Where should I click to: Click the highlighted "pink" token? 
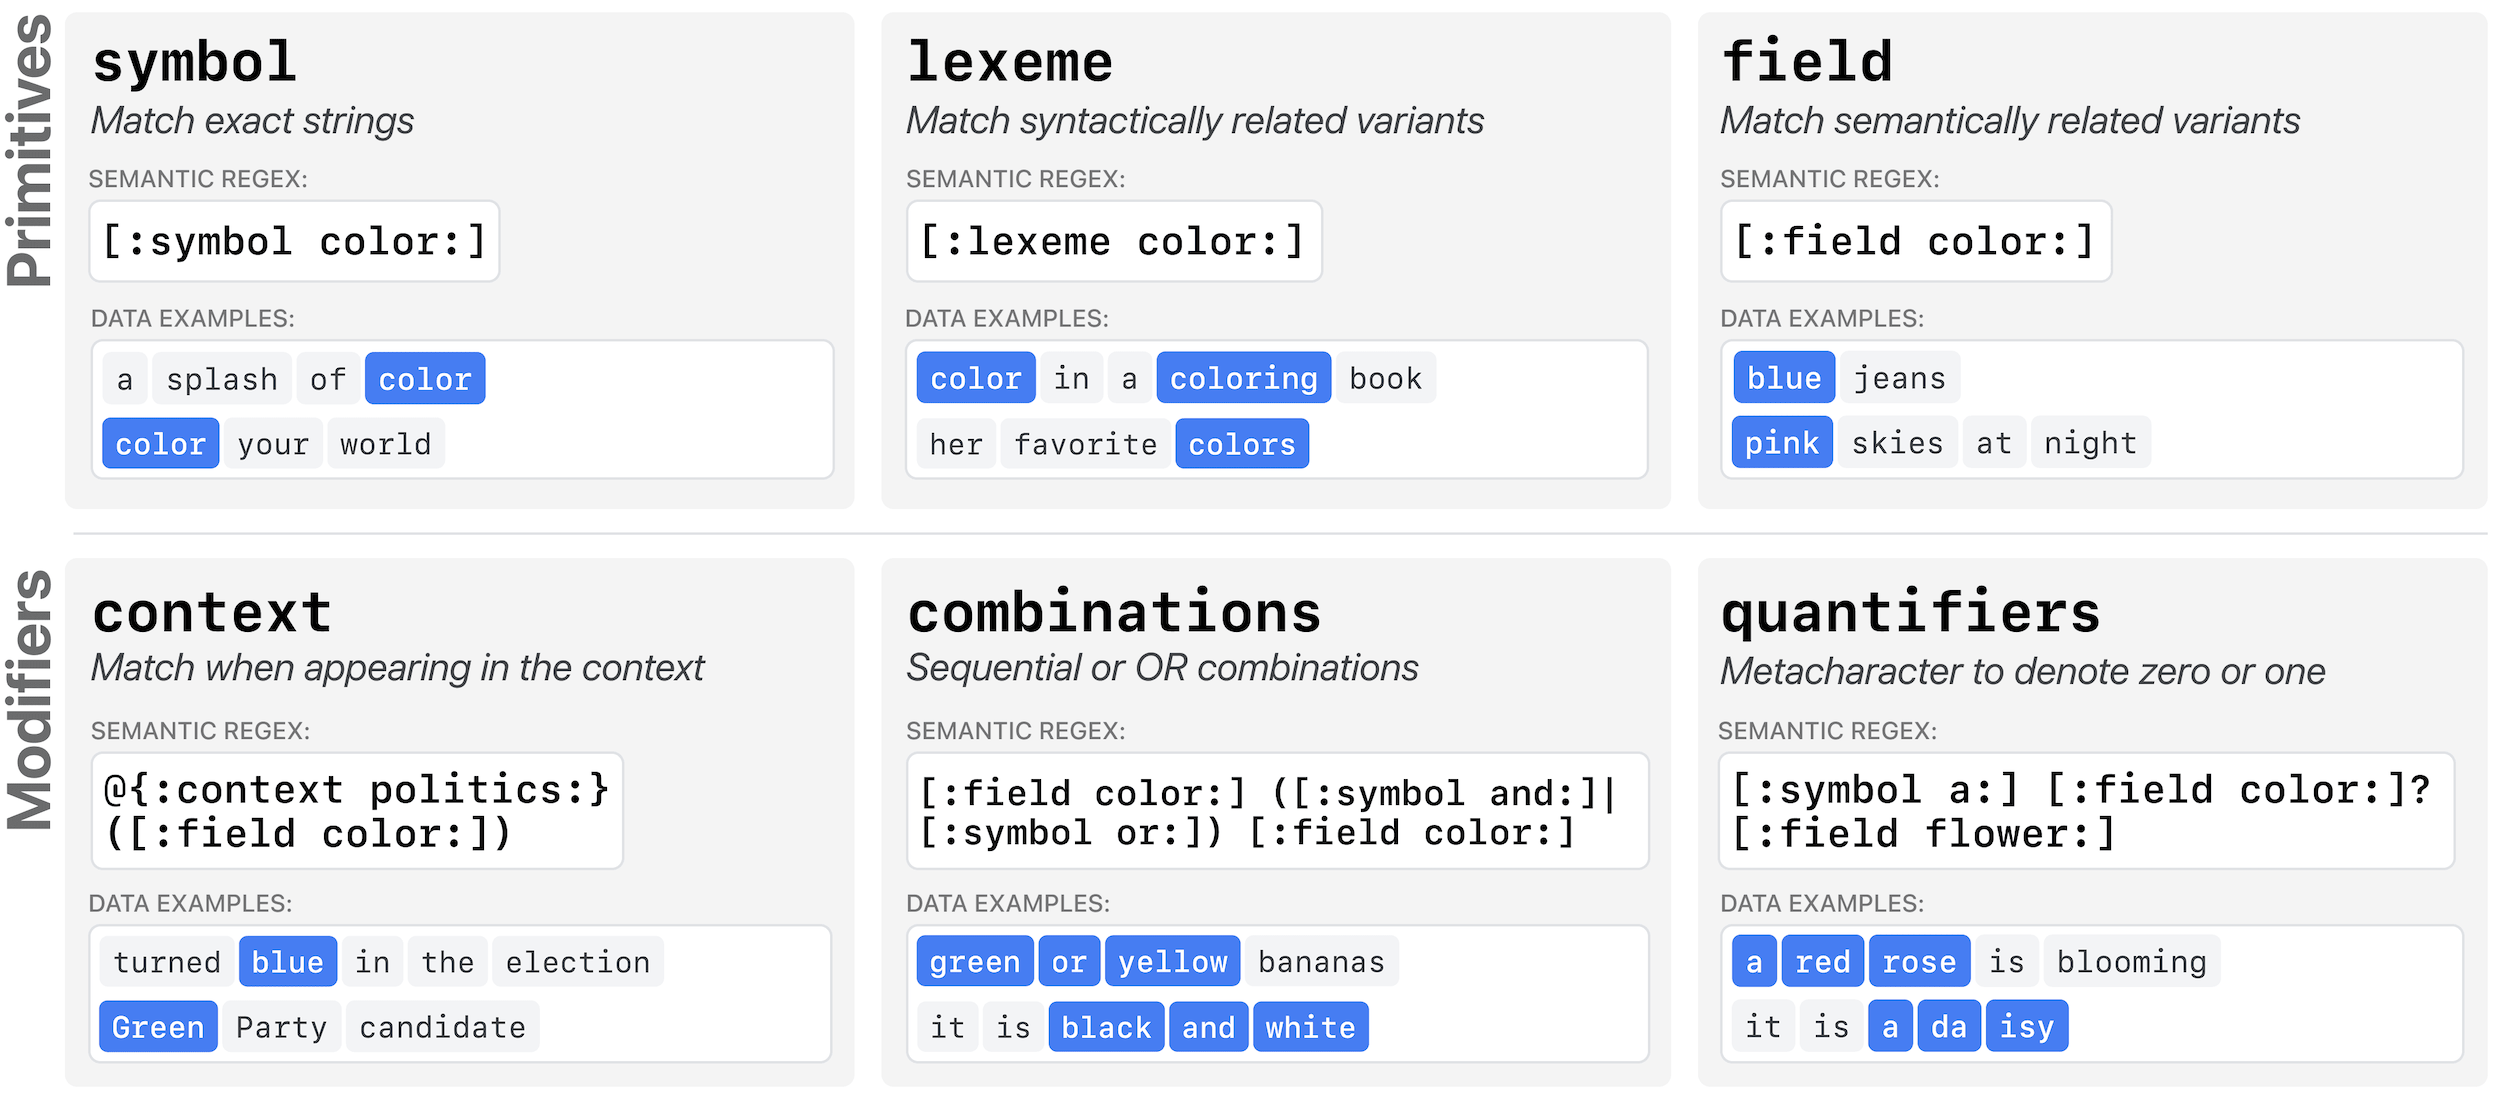point(1781,443)
